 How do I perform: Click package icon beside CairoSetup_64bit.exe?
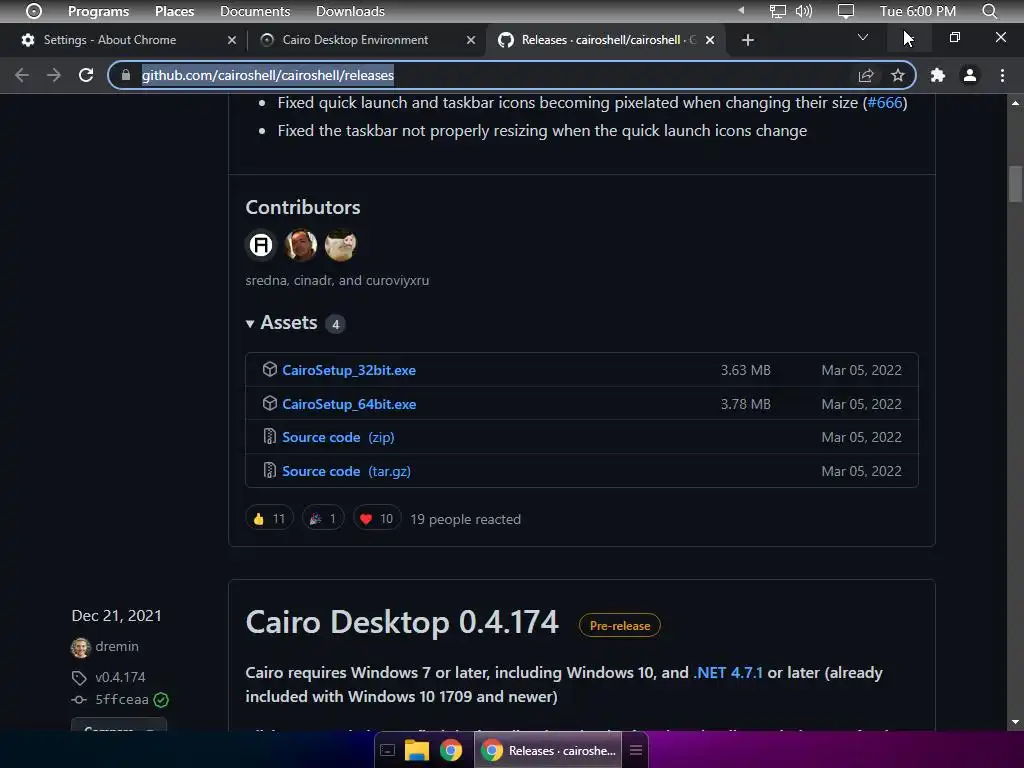click(x=270, y=404)
